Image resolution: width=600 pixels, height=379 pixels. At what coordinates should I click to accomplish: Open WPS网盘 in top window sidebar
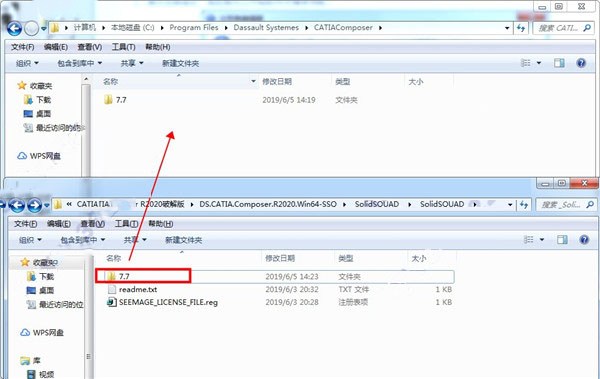[x=39, y=156]
